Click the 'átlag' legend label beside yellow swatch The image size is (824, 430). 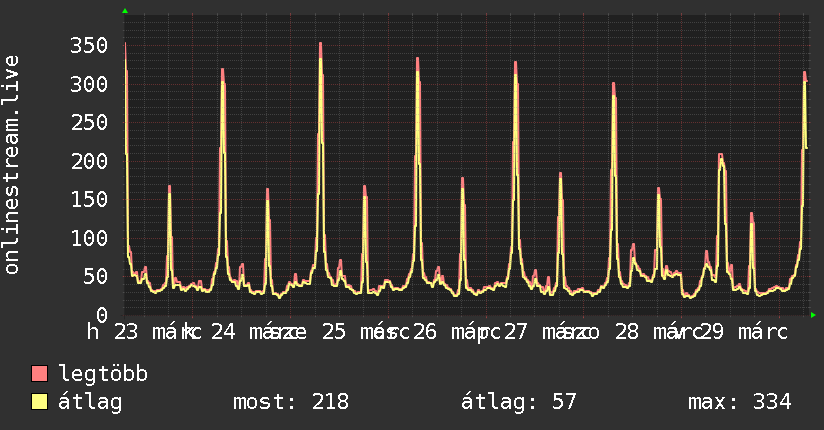click(x=90, y=402)
